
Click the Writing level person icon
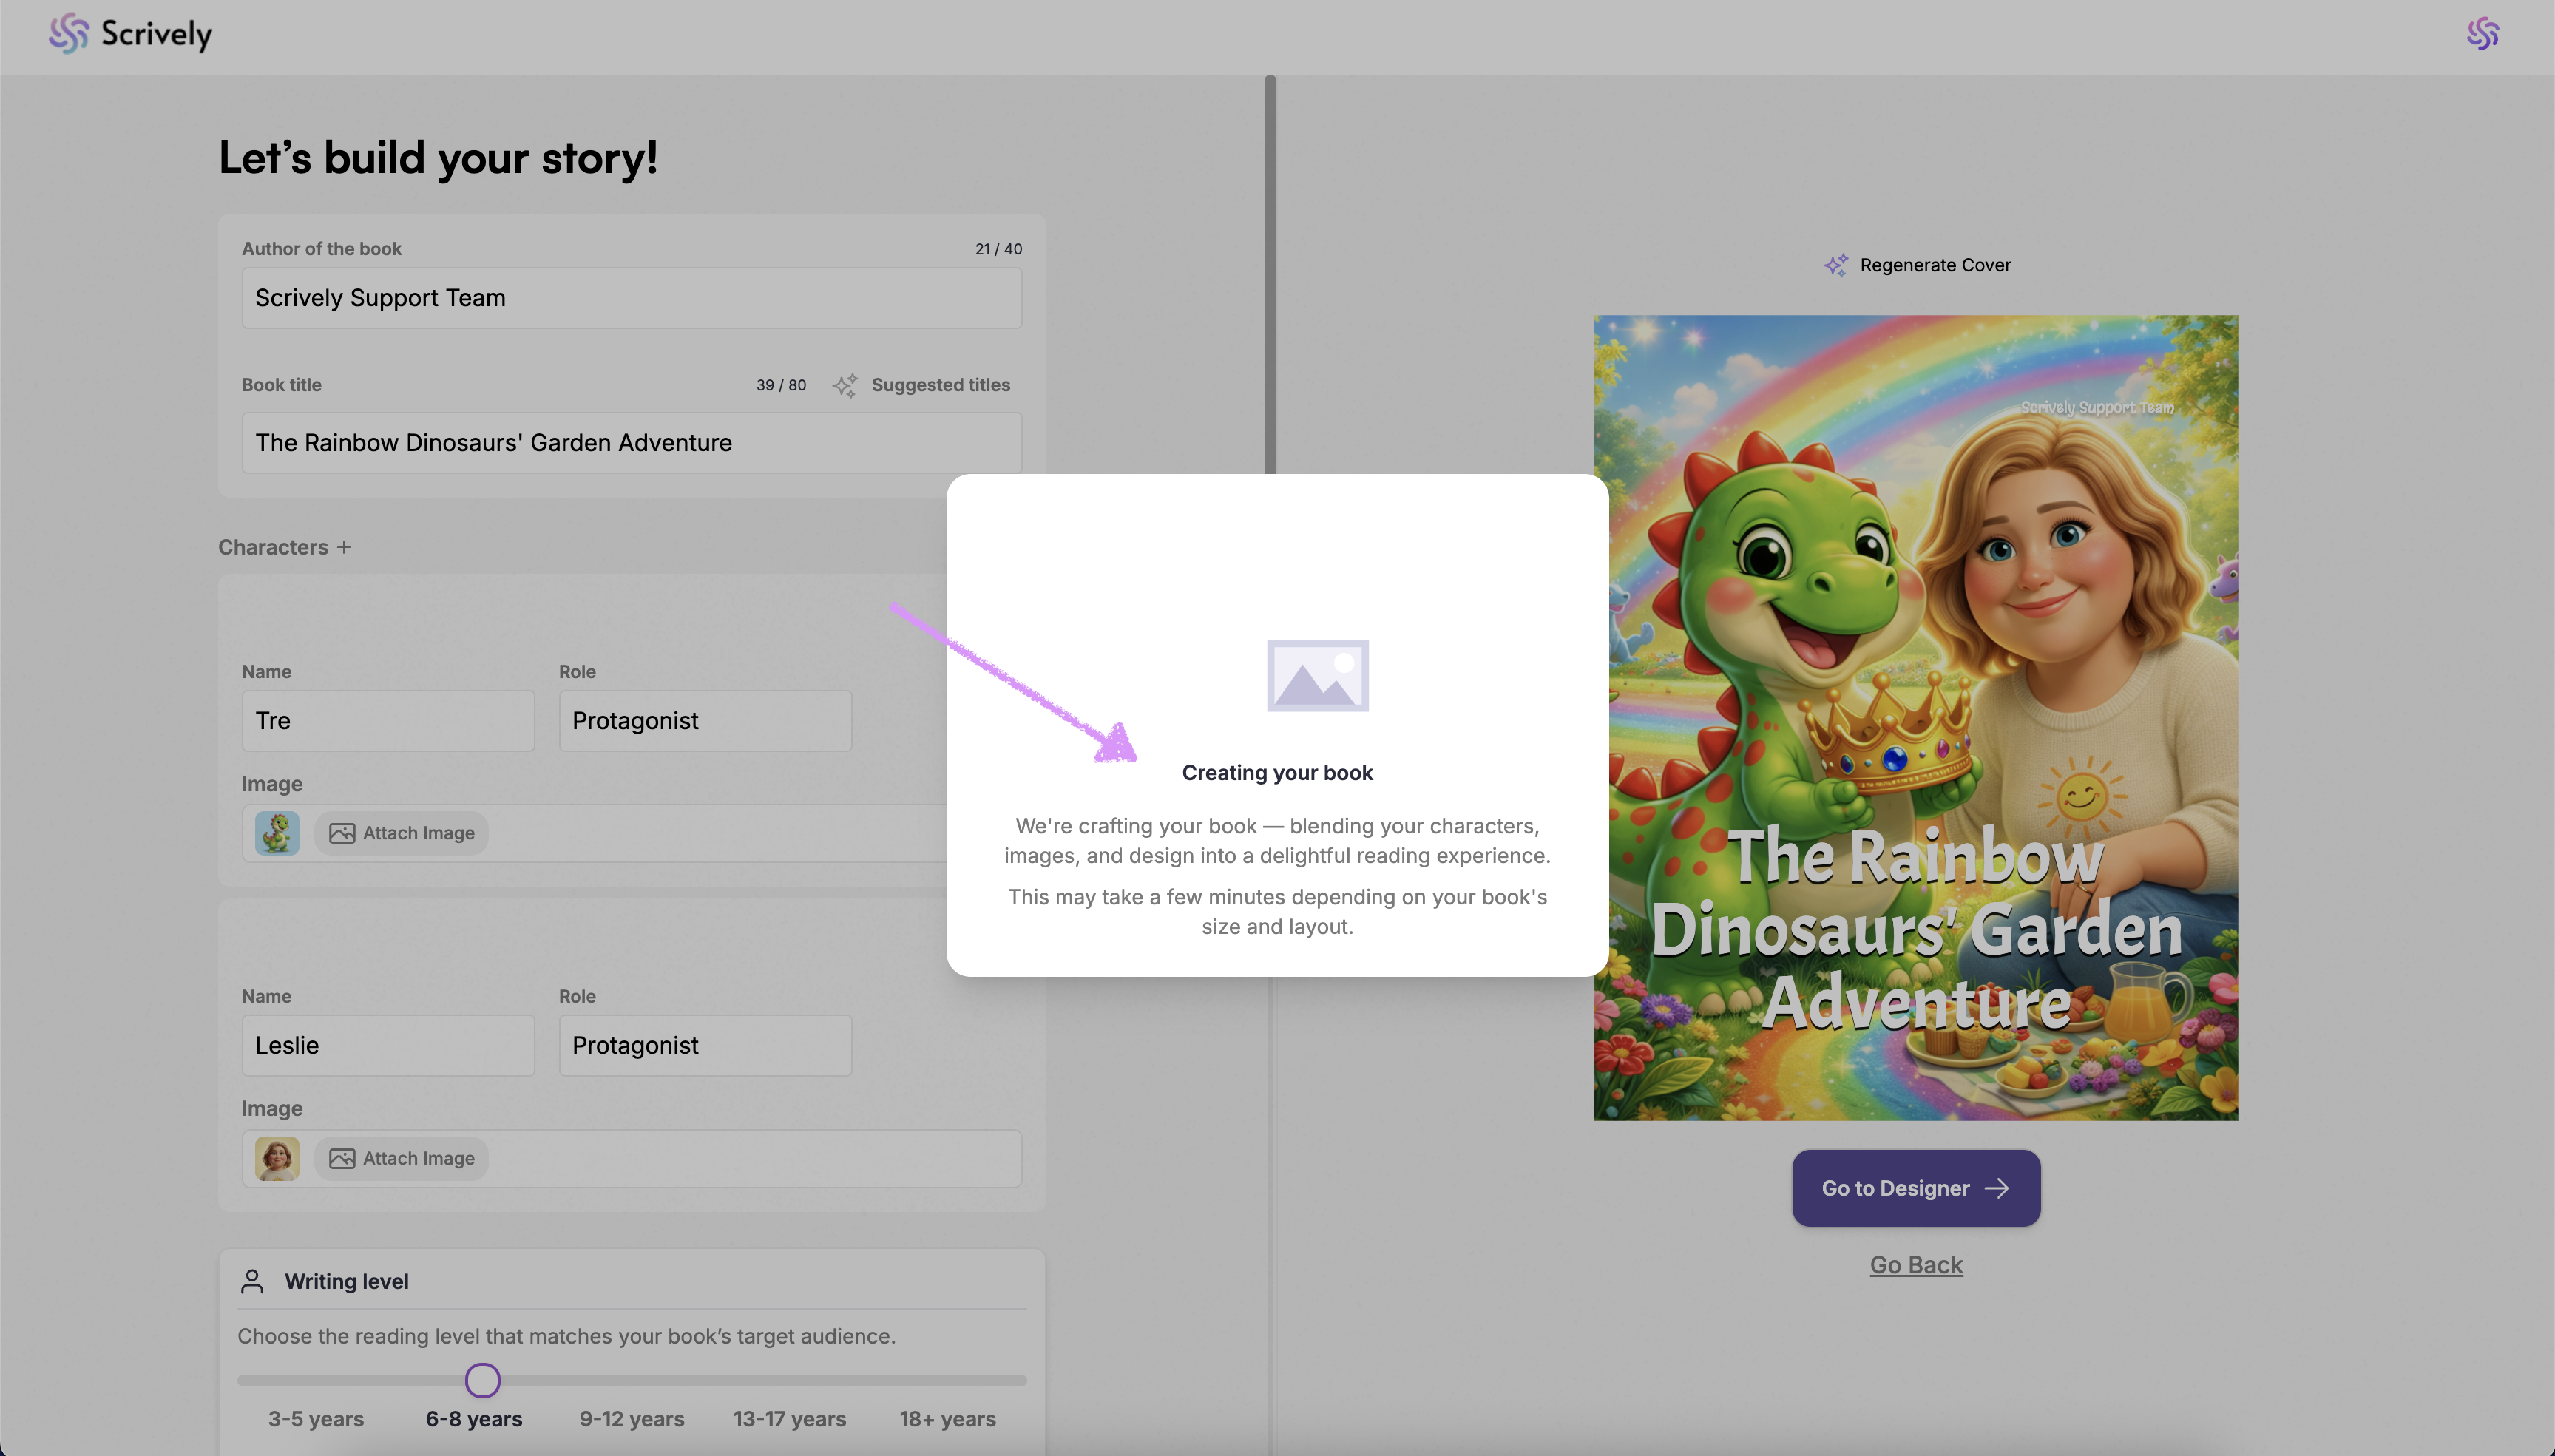coord(252,1281)
